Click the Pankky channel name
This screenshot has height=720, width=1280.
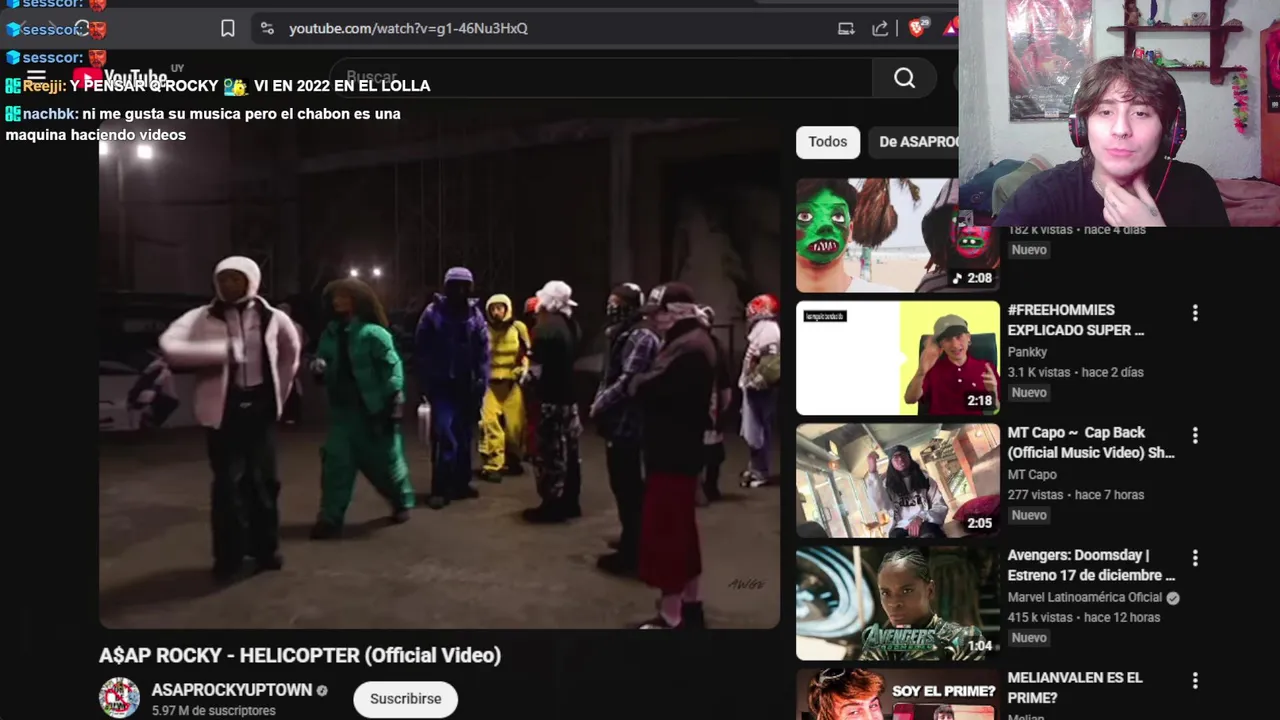pyautogui.click(x=1028, y=352)
